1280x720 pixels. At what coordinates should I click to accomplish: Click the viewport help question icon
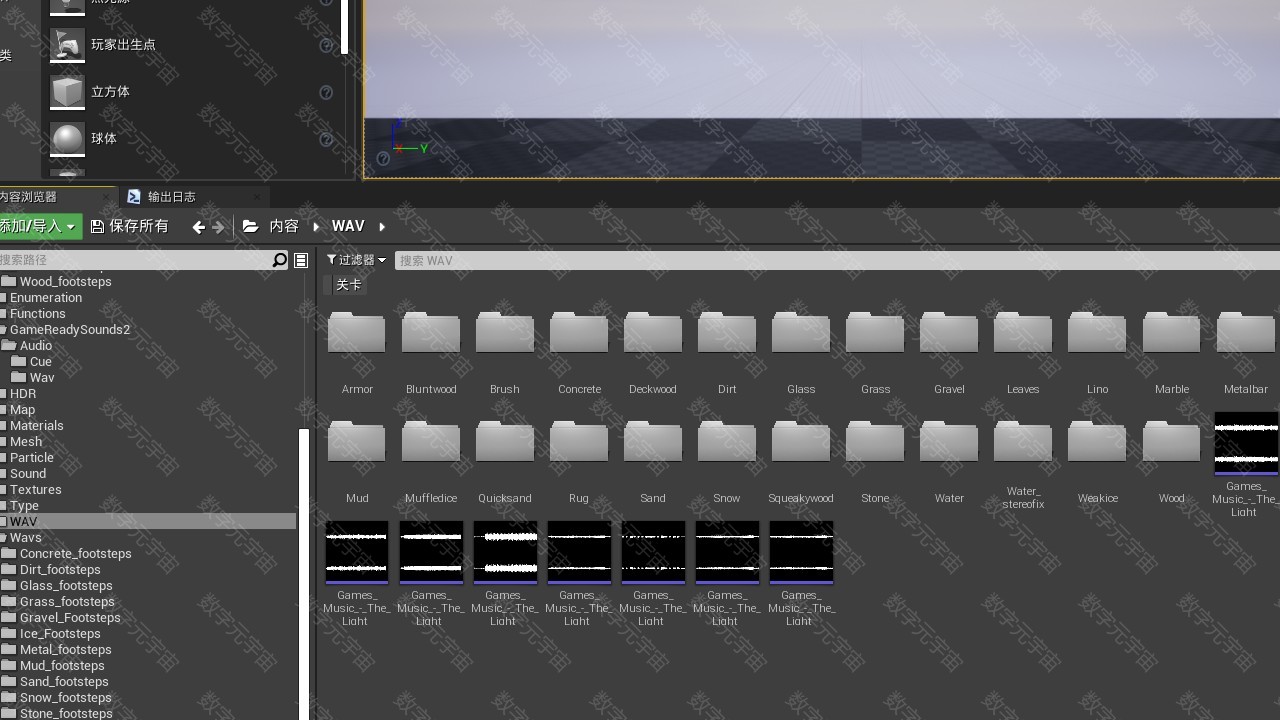[383, 158]
